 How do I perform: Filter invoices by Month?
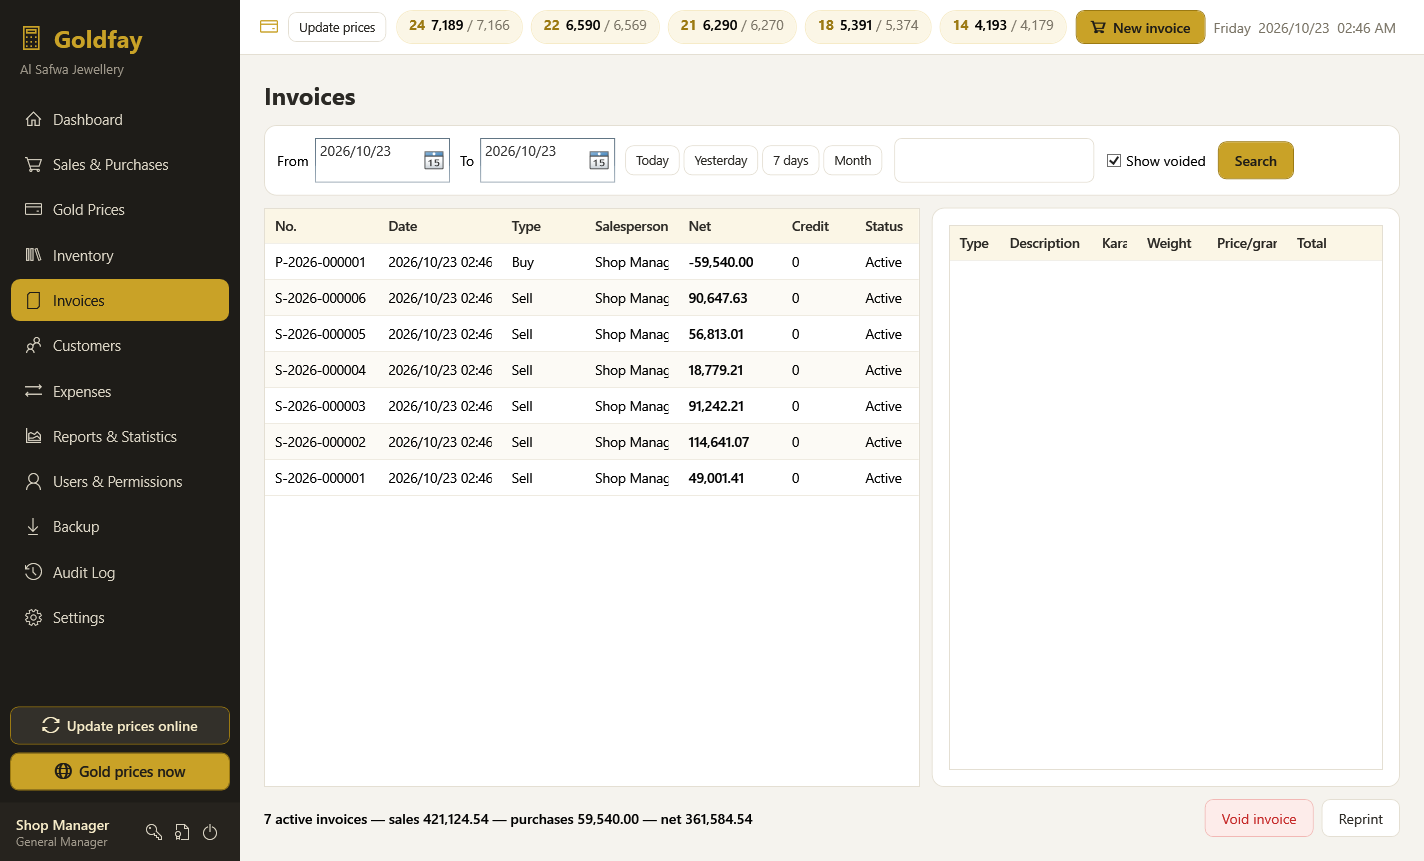852,160
